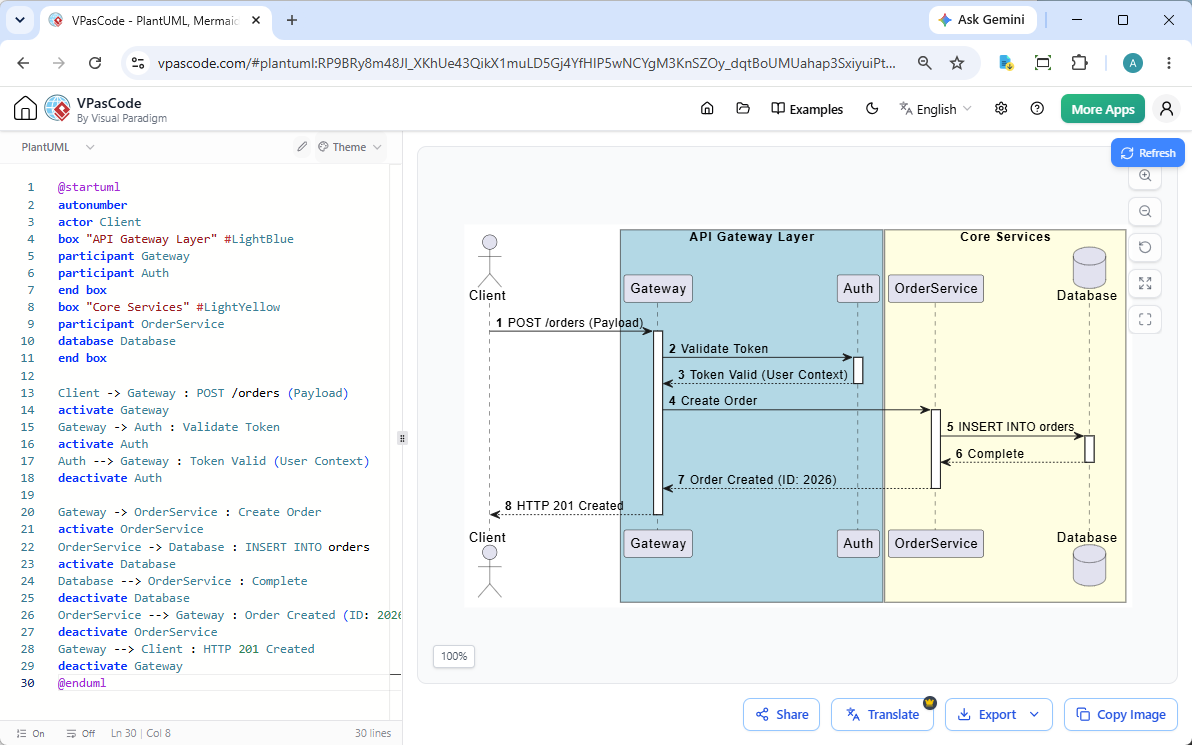Viewport: 1192px width, 745px height.
Task: Click the VPasCode home icon
Action: [x=25, y=109]
